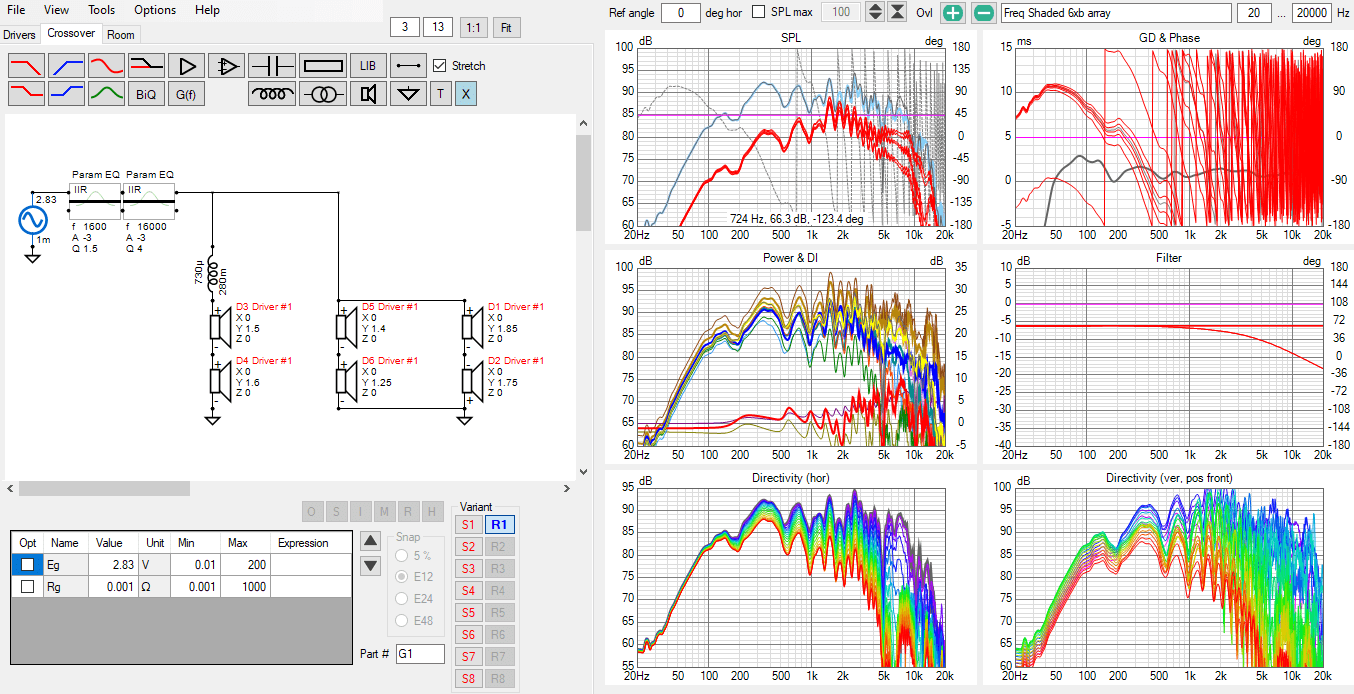Screen dimensions: 1354x694
Task: Switch to the Crossover tab
Action: click(x=71, y=34)
